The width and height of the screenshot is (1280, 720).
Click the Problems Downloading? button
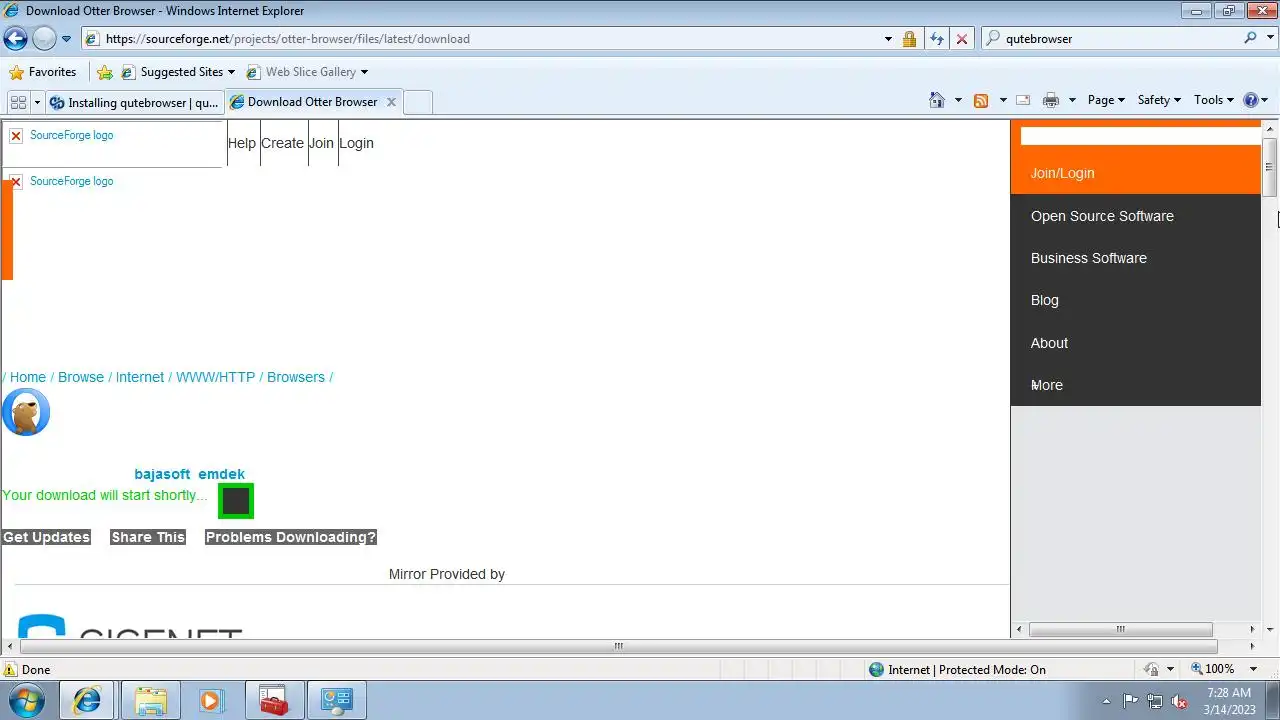(x=291, y=537)
